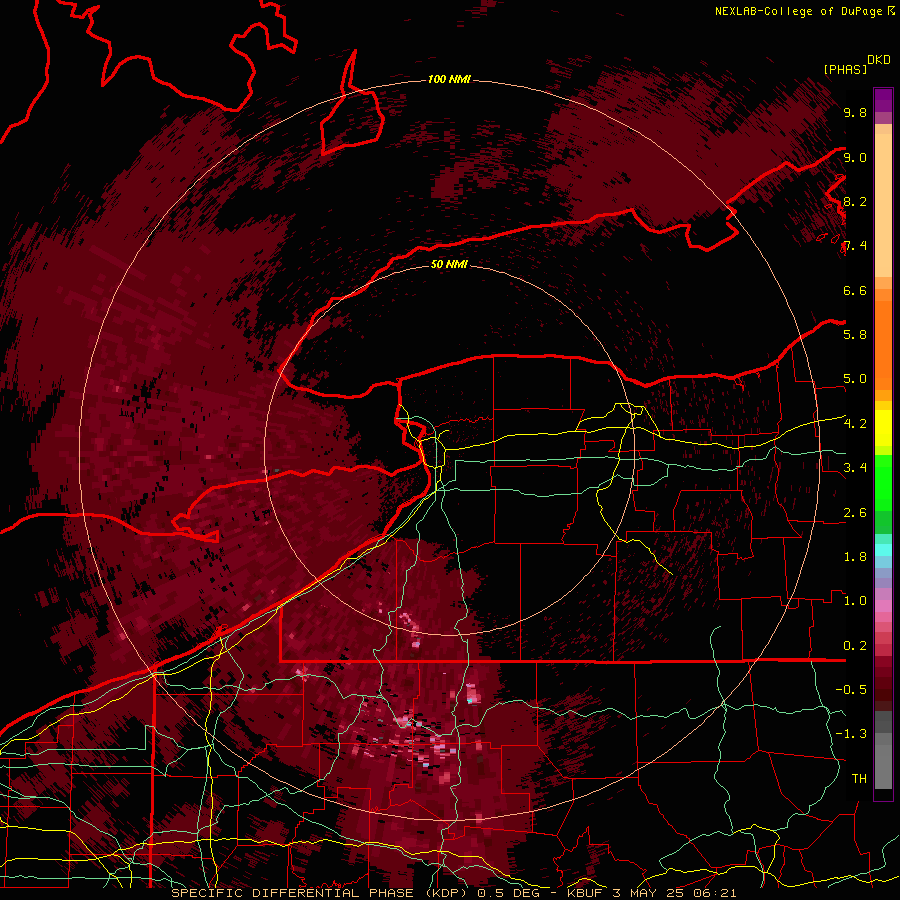Click the 50 NMI range ring label
The height and width of the screenshot is (900, 900).
tap(449, 264)
